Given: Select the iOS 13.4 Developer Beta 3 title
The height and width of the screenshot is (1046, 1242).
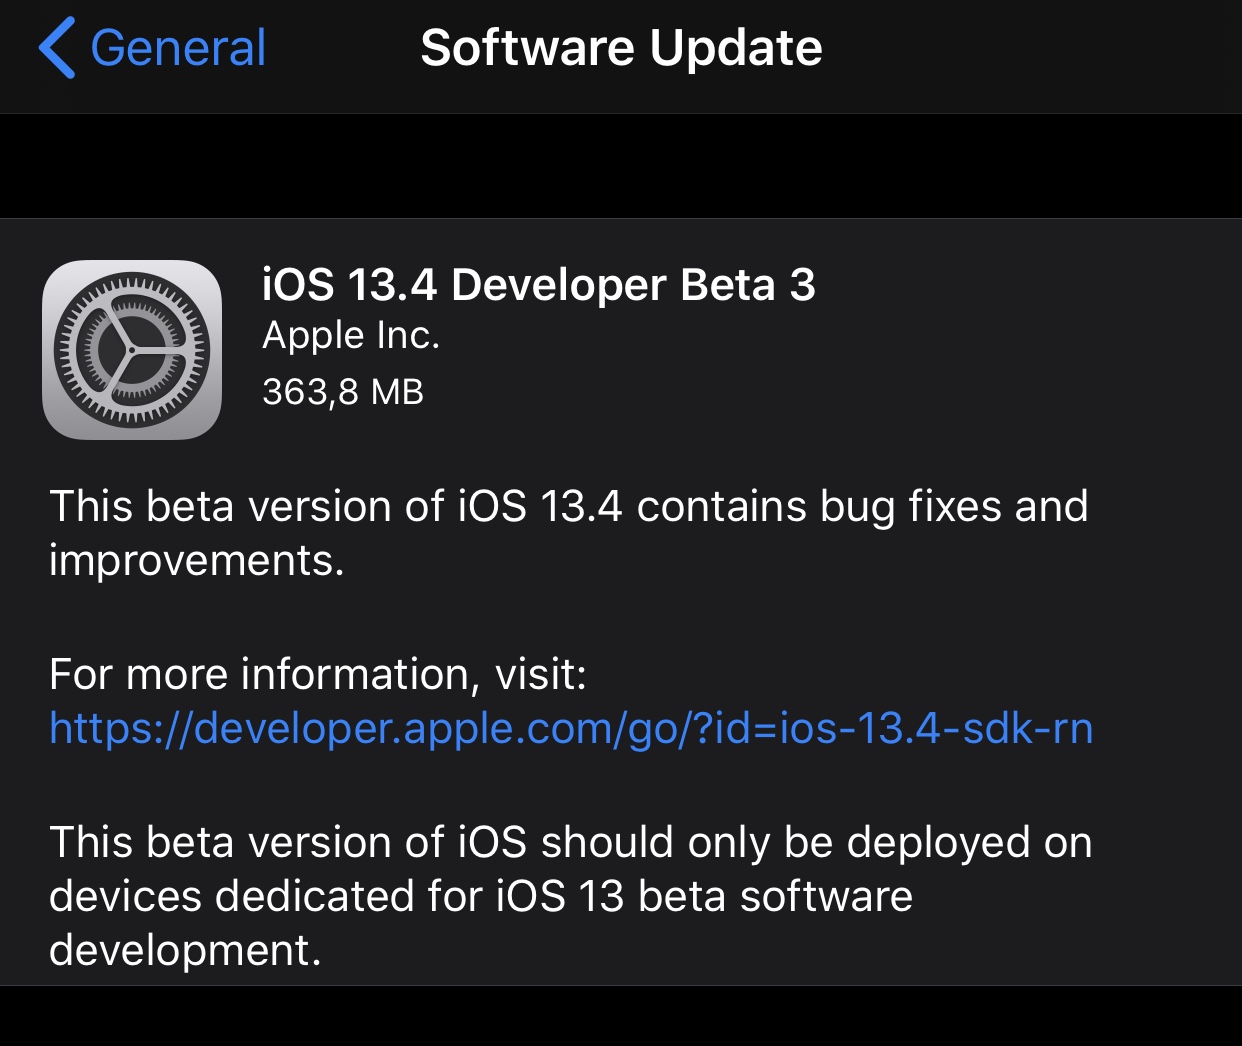Looking at the screenshot, I should 538,285.
